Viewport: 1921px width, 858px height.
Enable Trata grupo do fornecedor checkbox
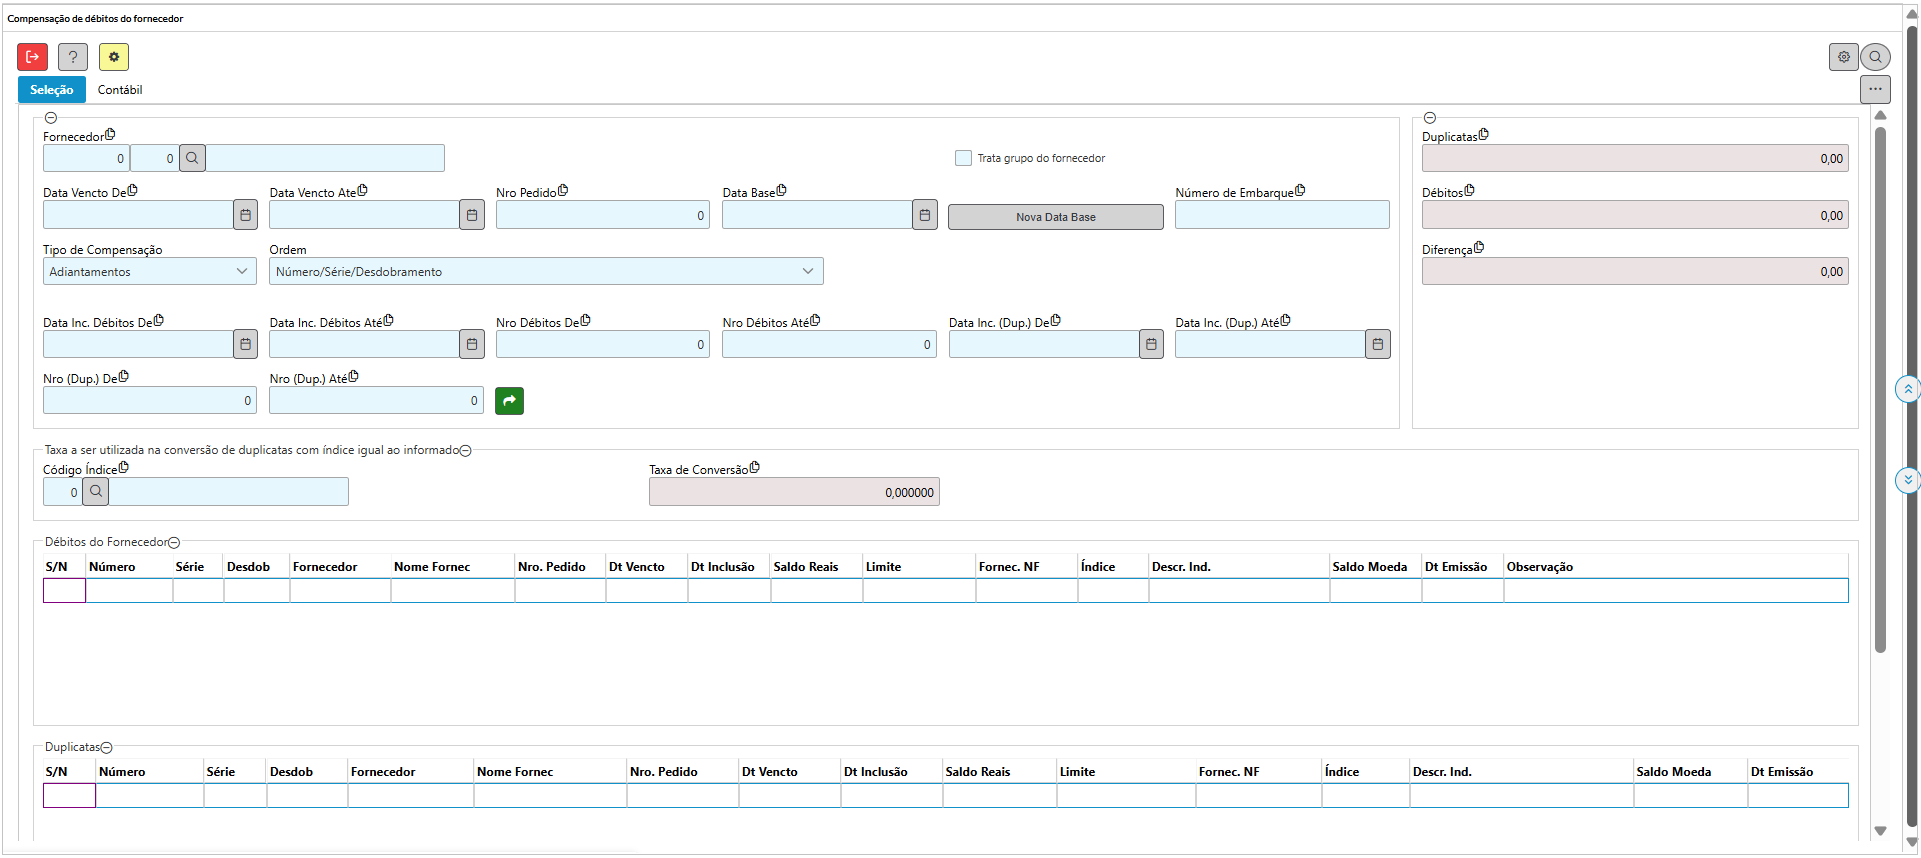(x=963, y=158)
